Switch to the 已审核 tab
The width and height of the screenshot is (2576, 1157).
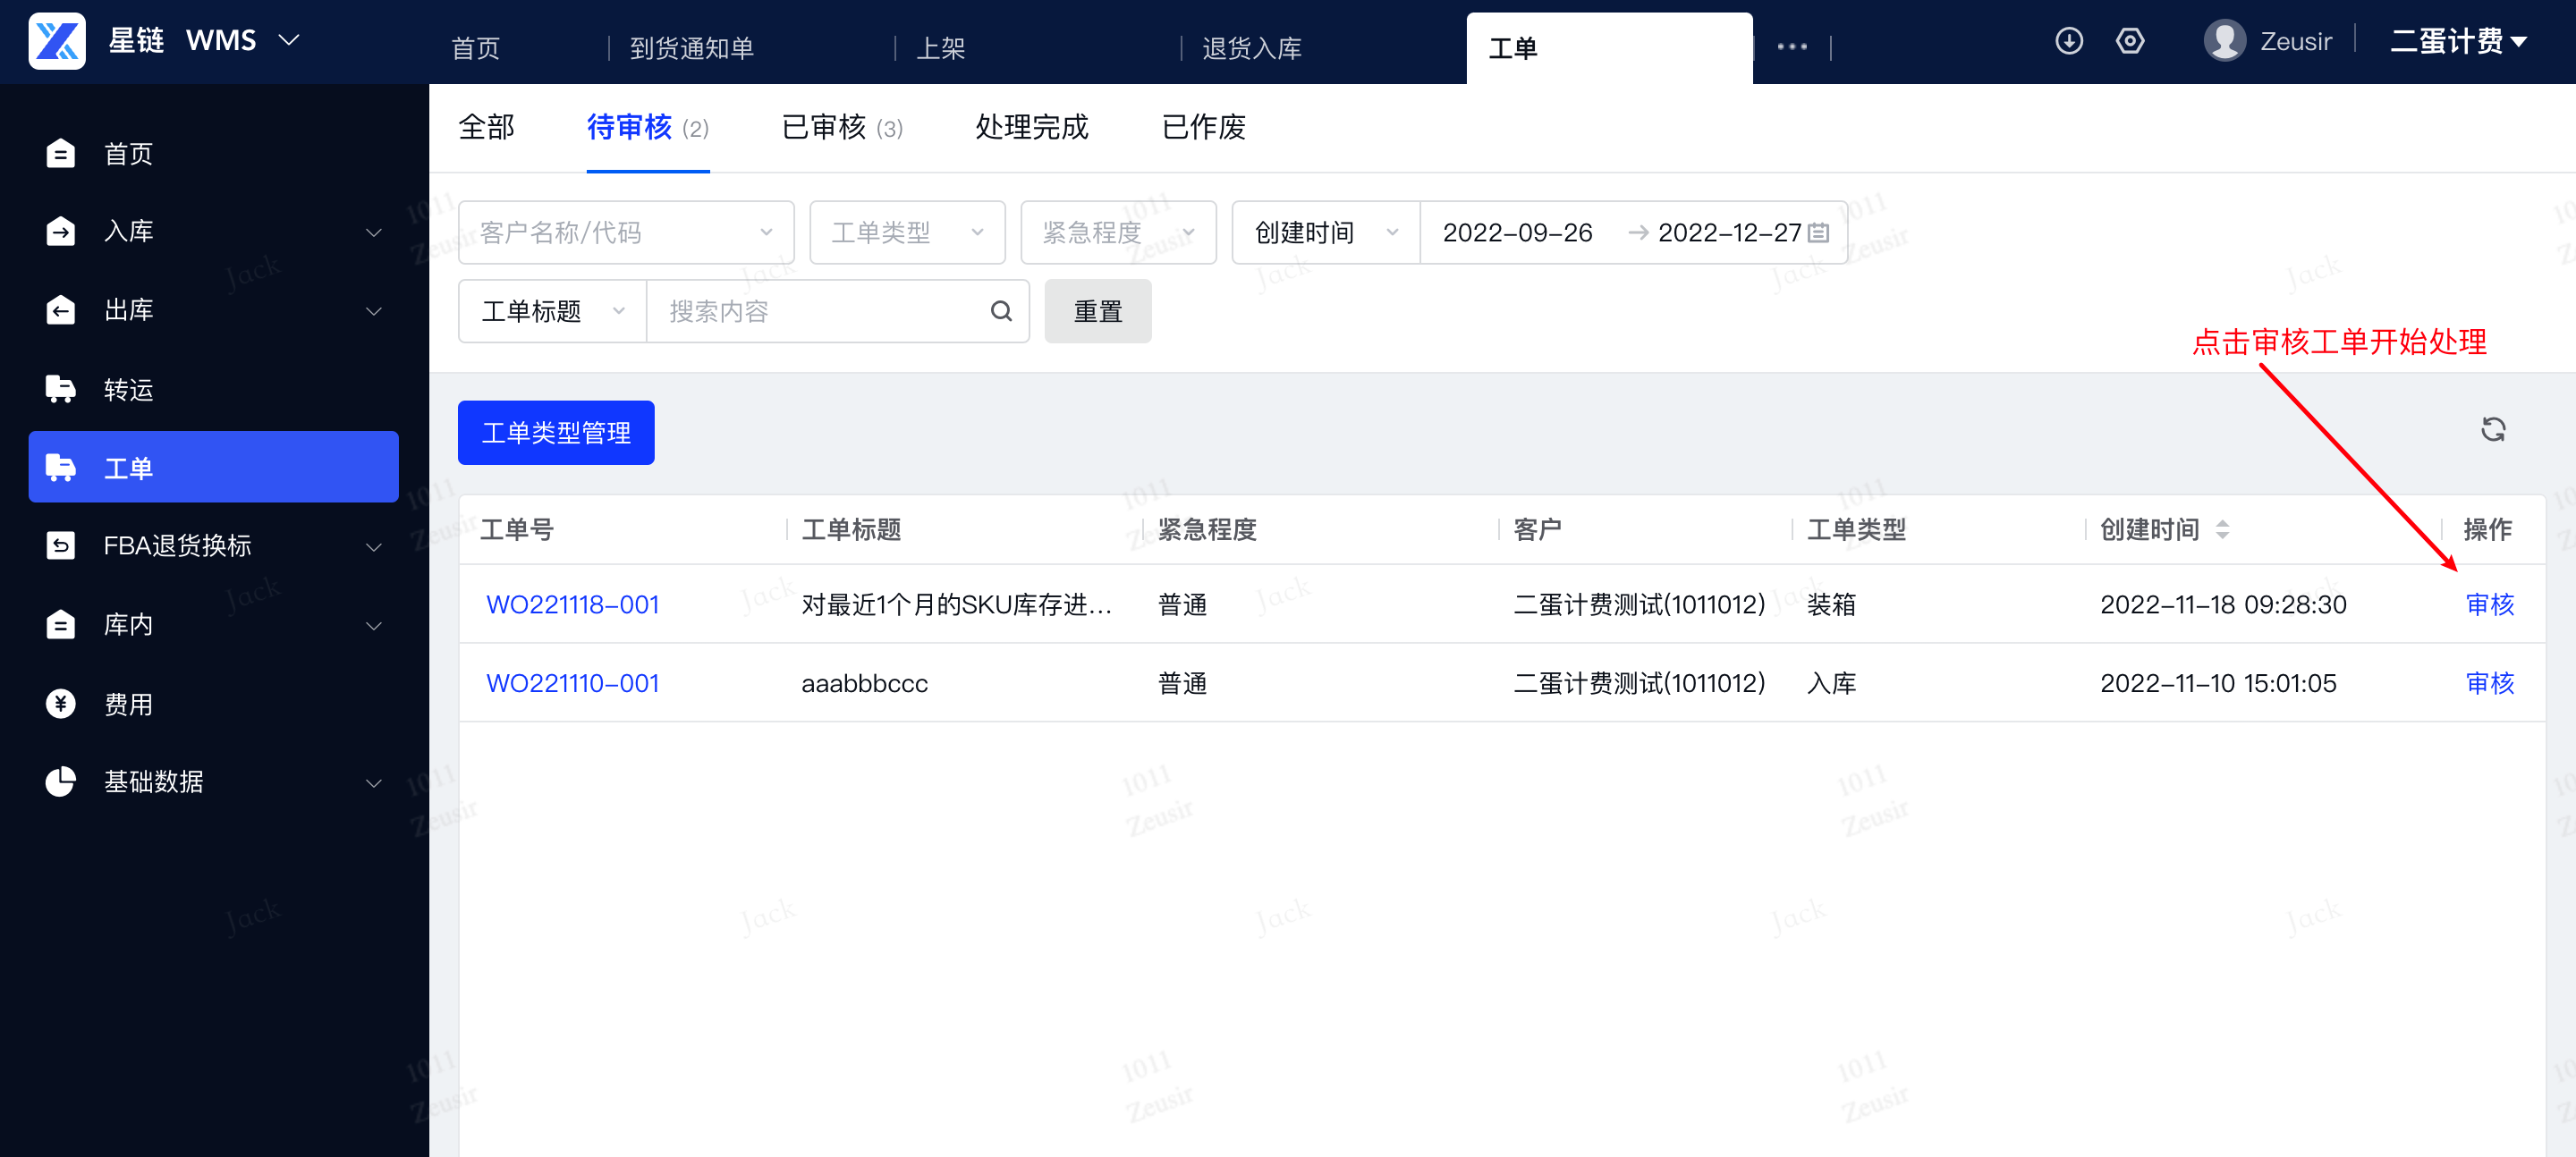tap(842, 128)
